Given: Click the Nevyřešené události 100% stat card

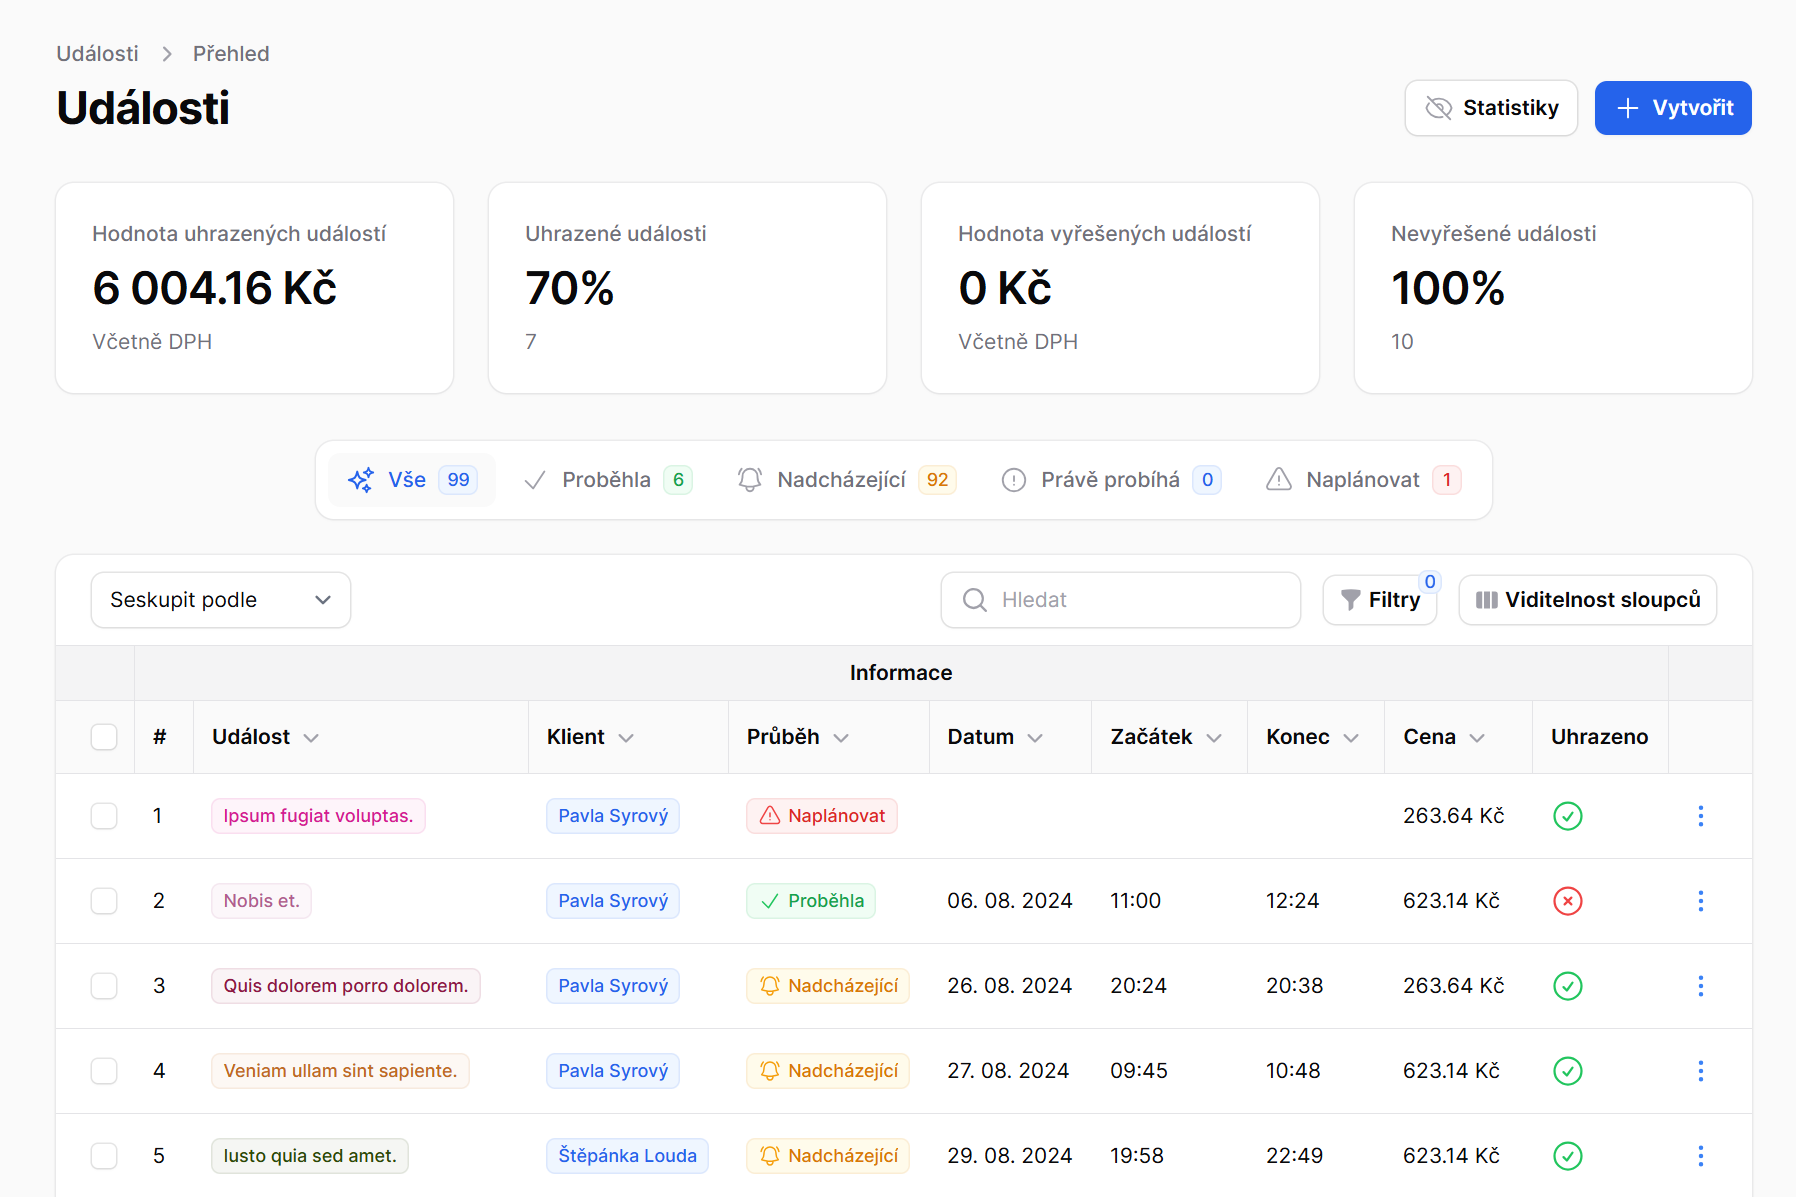Looking at the screenshot, I should [x=1553, y=288].
